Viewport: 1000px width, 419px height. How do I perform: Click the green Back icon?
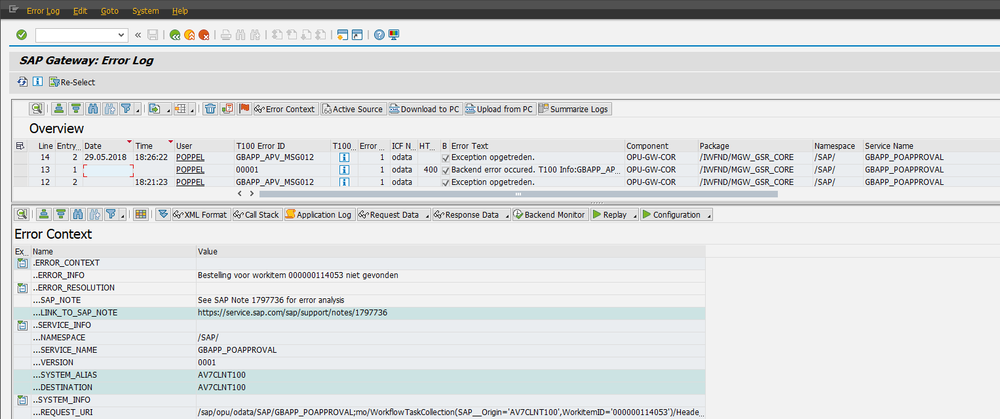coord(175,35)
